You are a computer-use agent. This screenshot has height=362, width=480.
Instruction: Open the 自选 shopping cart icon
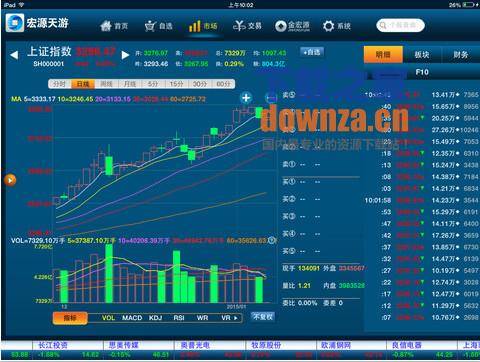point(150,26)
